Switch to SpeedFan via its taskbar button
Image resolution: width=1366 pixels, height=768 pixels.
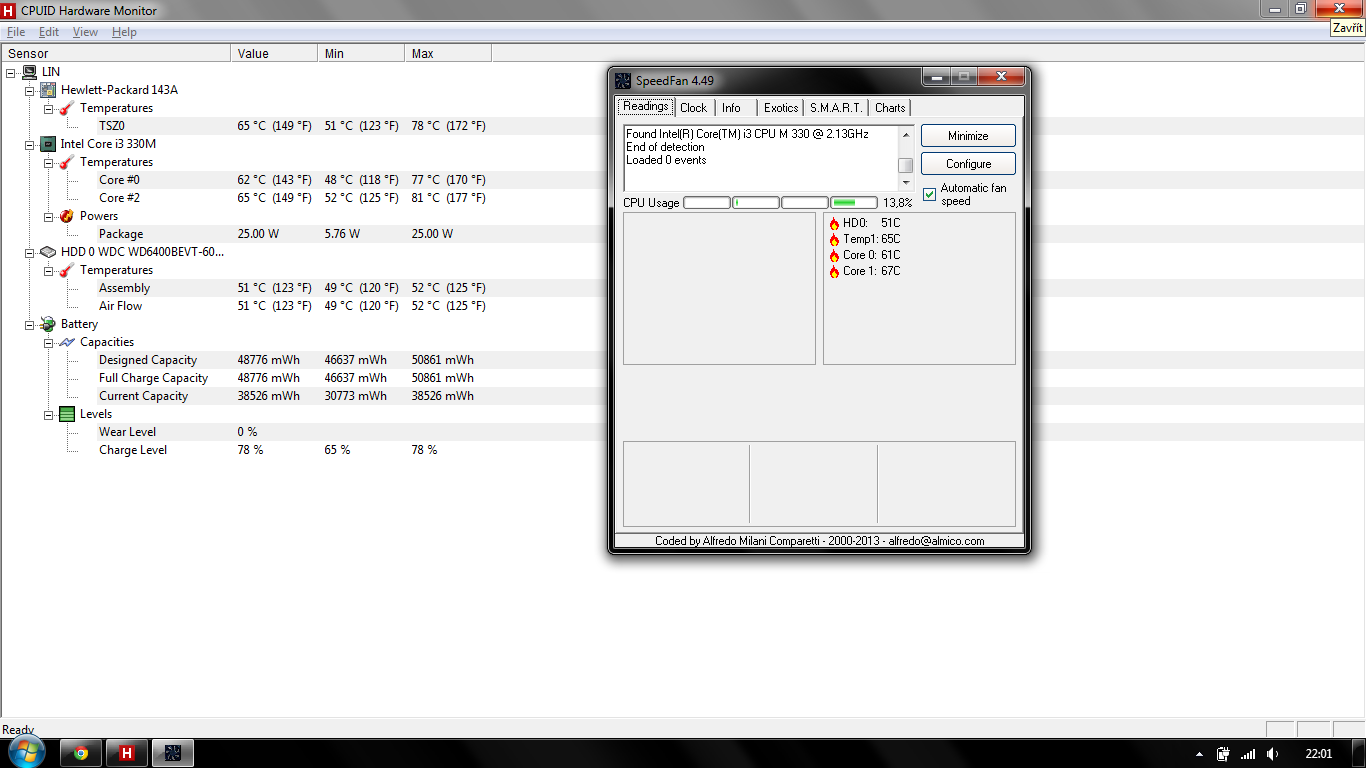point(173,753)
